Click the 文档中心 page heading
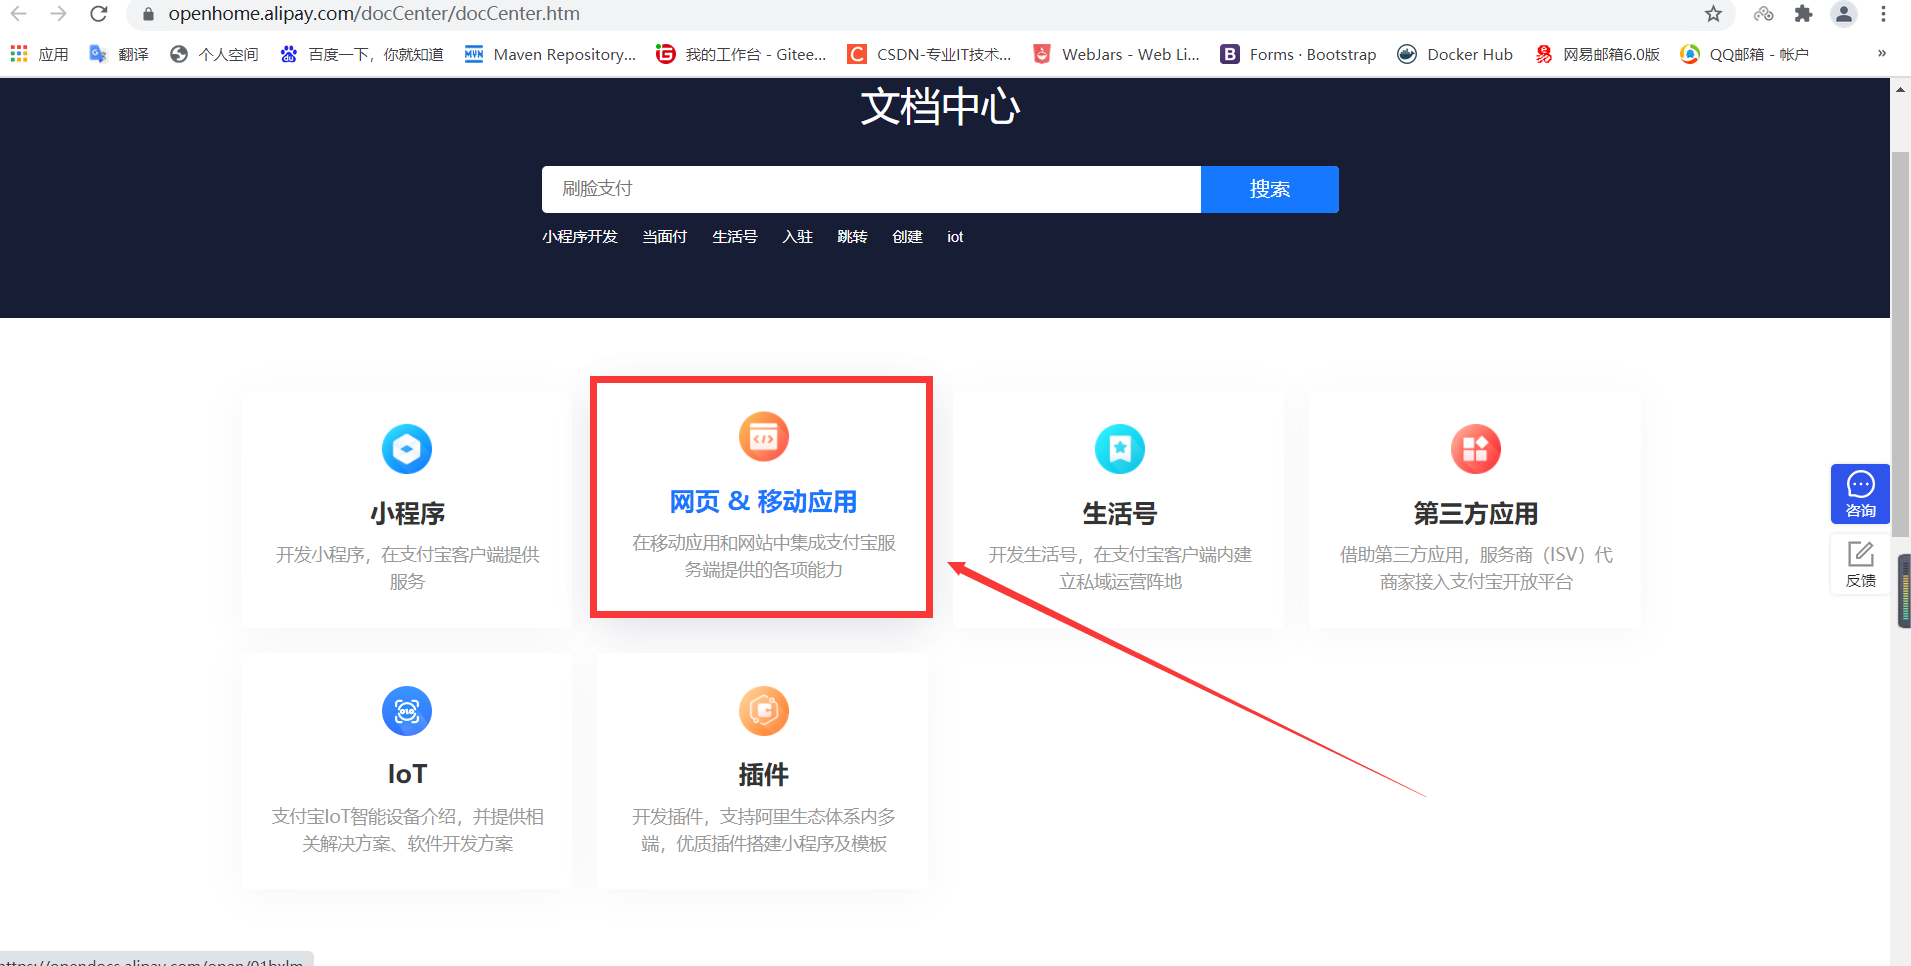The width and height of the screenshot is (1911, 966). pyautogui.click(x=941, y=107)
